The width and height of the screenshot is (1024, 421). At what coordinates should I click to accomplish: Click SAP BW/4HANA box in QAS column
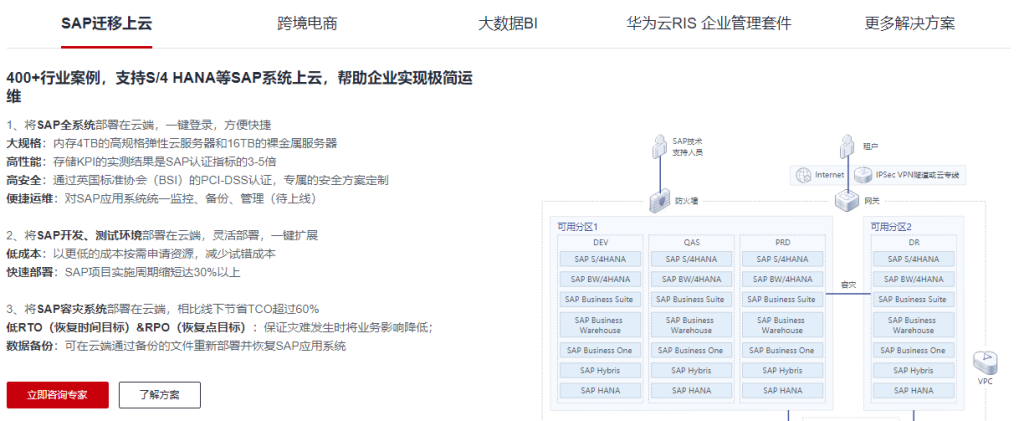click(x=691, y=279)
